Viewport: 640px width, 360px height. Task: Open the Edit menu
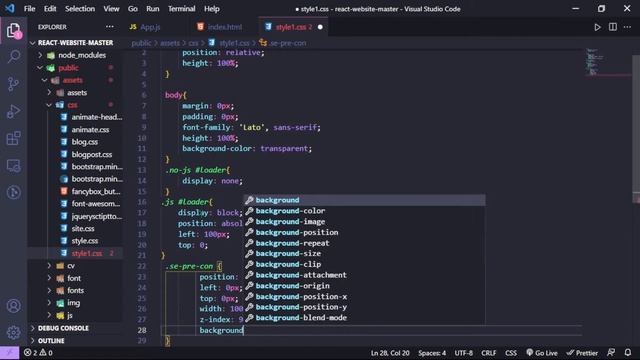coord(50,9)
